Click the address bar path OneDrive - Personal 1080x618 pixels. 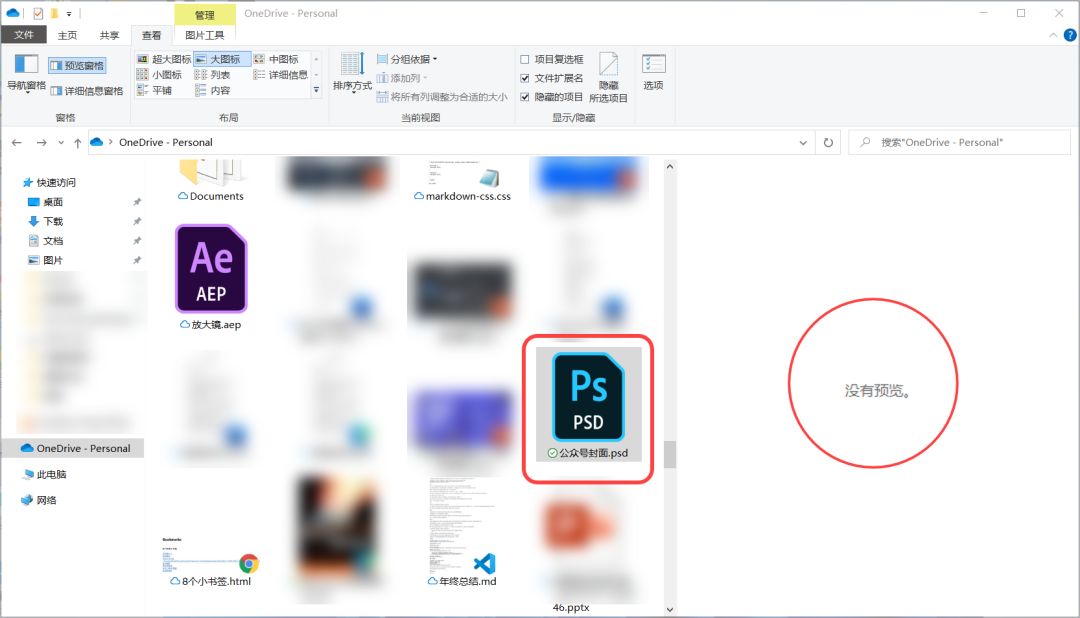(166, 142)
